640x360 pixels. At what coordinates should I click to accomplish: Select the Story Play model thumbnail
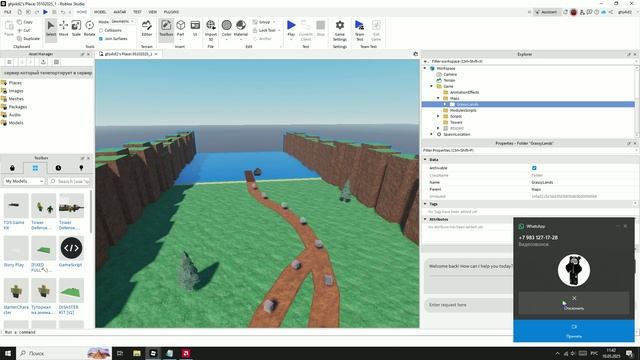(16, 248)
